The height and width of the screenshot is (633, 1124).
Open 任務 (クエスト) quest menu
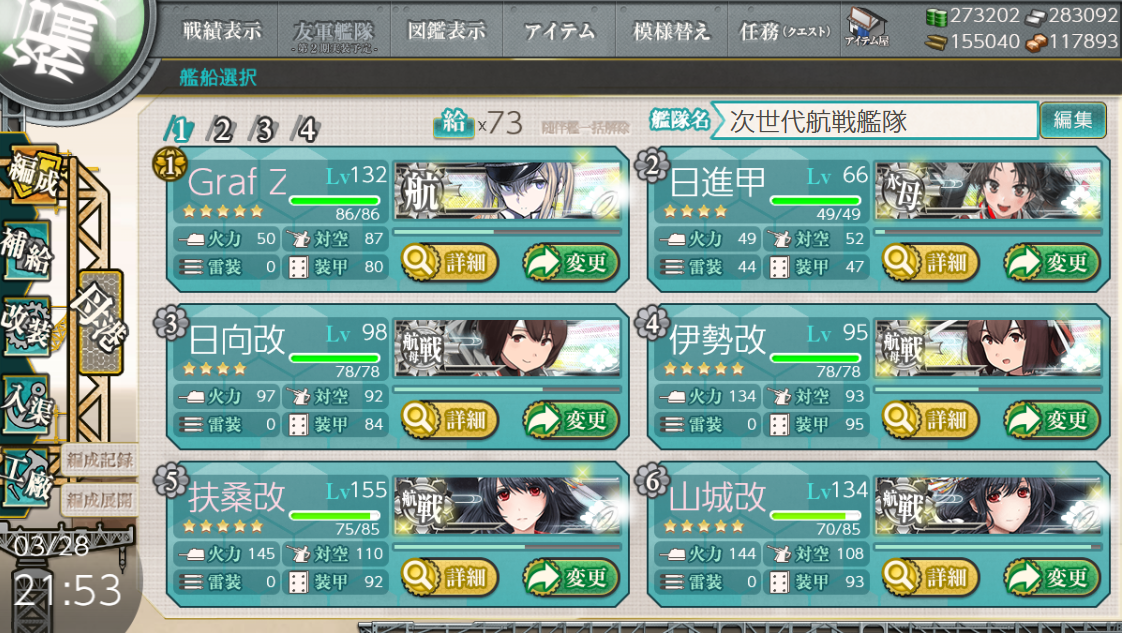click(x=784, y=32)
